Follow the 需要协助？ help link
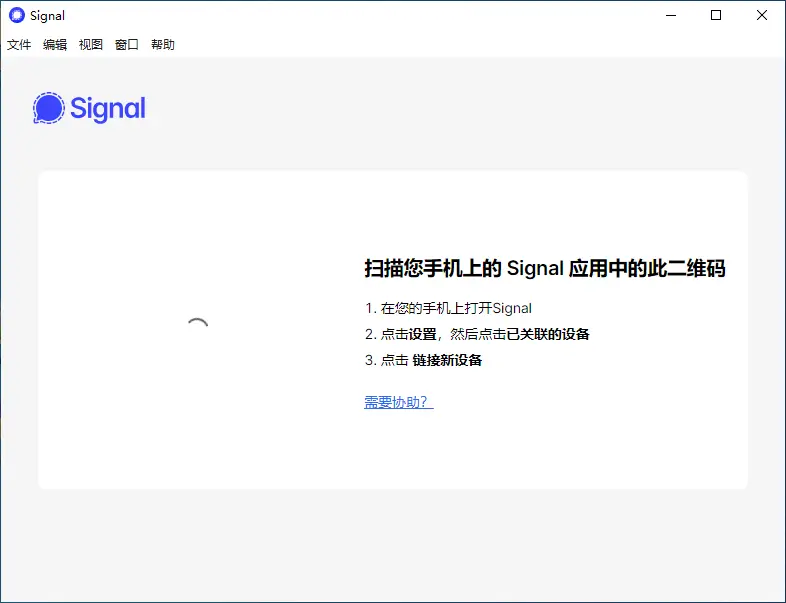This screenshot has width=786, height=603. click(398, 402)
